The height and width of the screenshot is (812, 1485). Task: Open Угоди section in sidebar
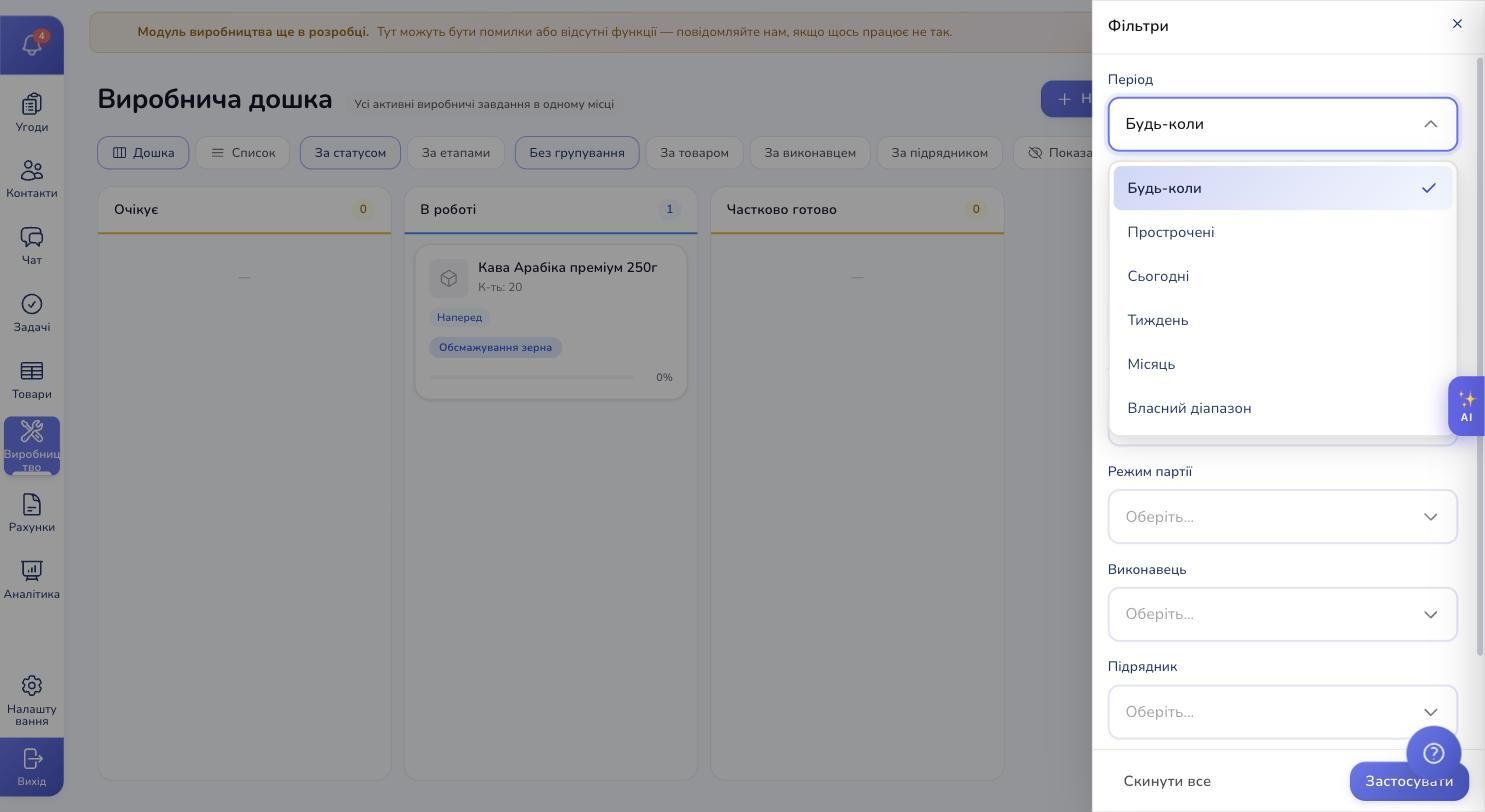32,113
